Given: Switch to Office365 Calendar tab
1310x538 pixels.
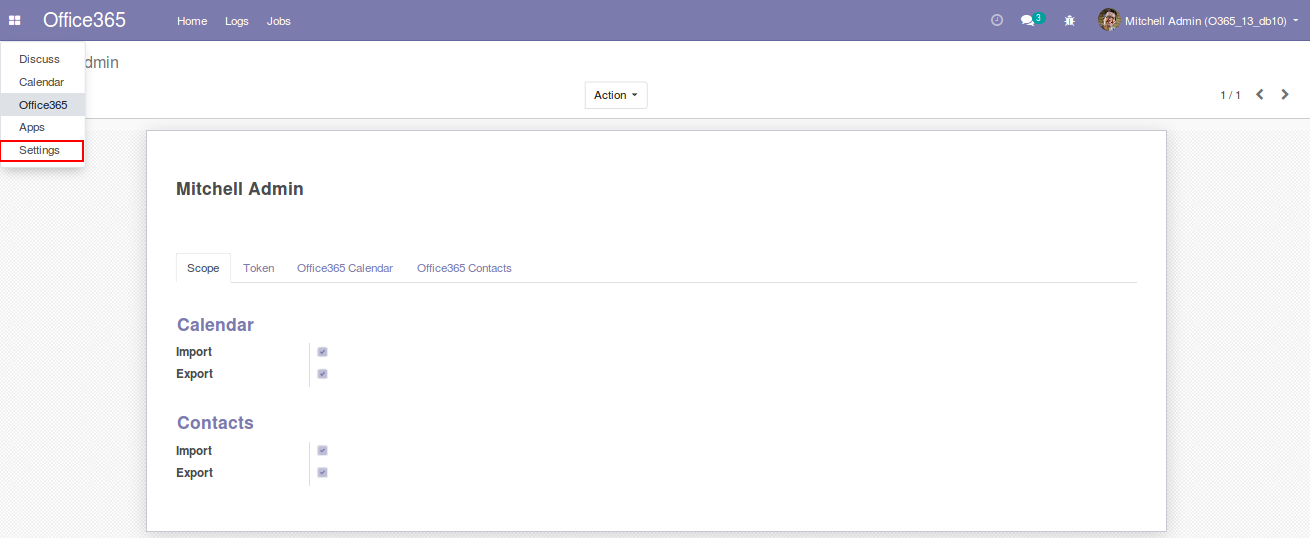Looking at the screenshot, I should [x=345, y=268].
